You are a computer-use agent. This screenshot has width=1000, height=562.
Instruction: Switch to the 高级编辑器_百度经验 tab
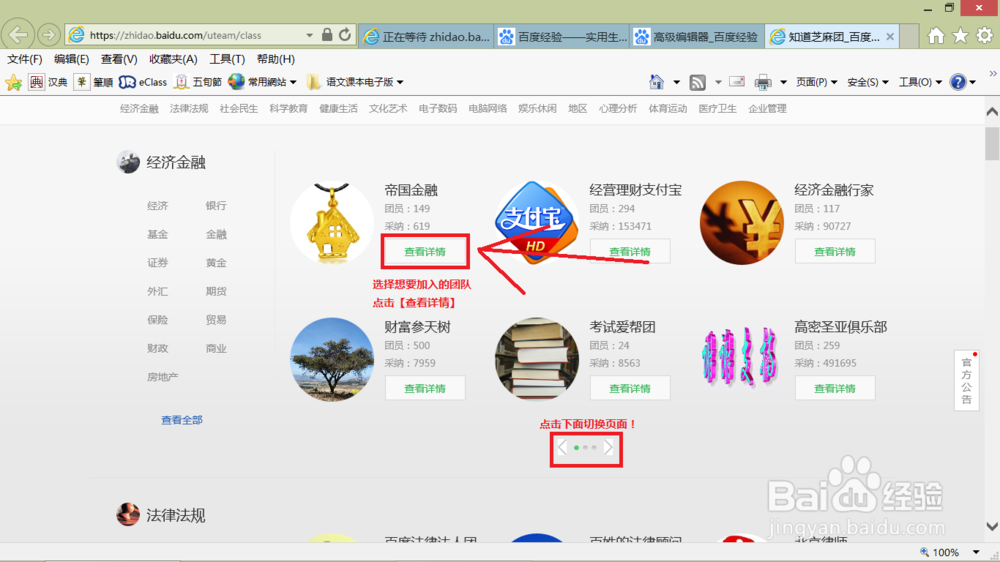[698, 36]
